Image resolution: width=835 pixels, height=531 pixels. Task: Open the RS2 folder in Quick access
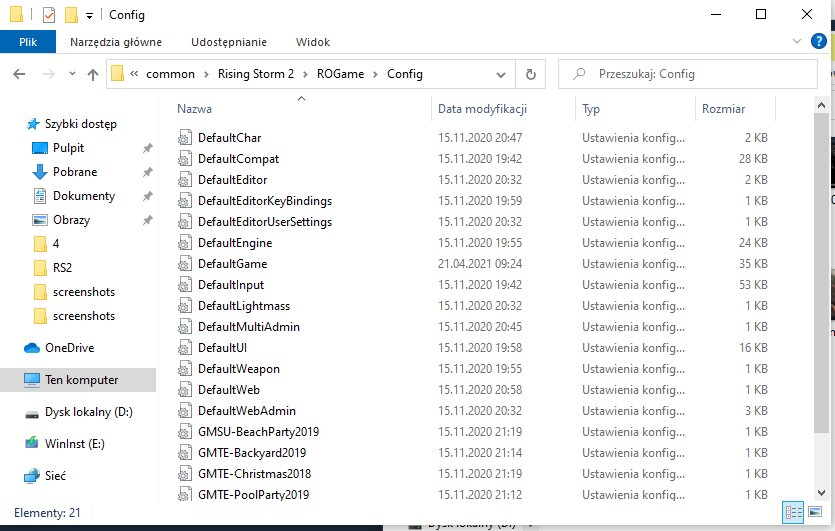coord(62,268)
